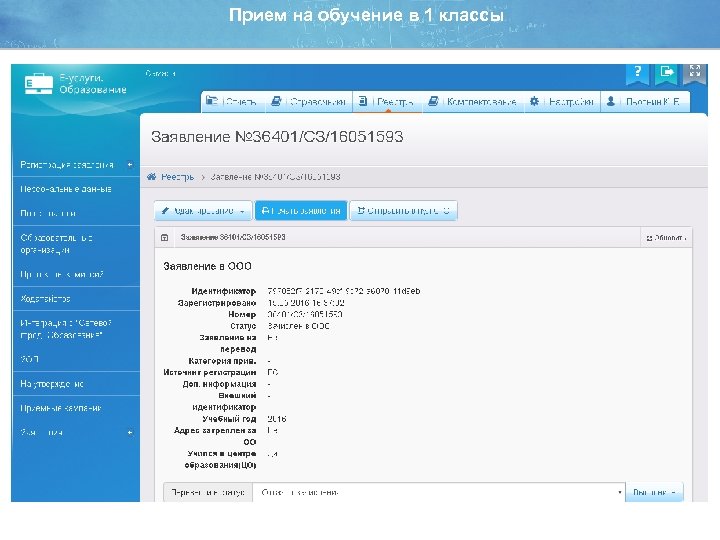Expand the Заявления sidebar section arrow

click(x=130, y=433)
